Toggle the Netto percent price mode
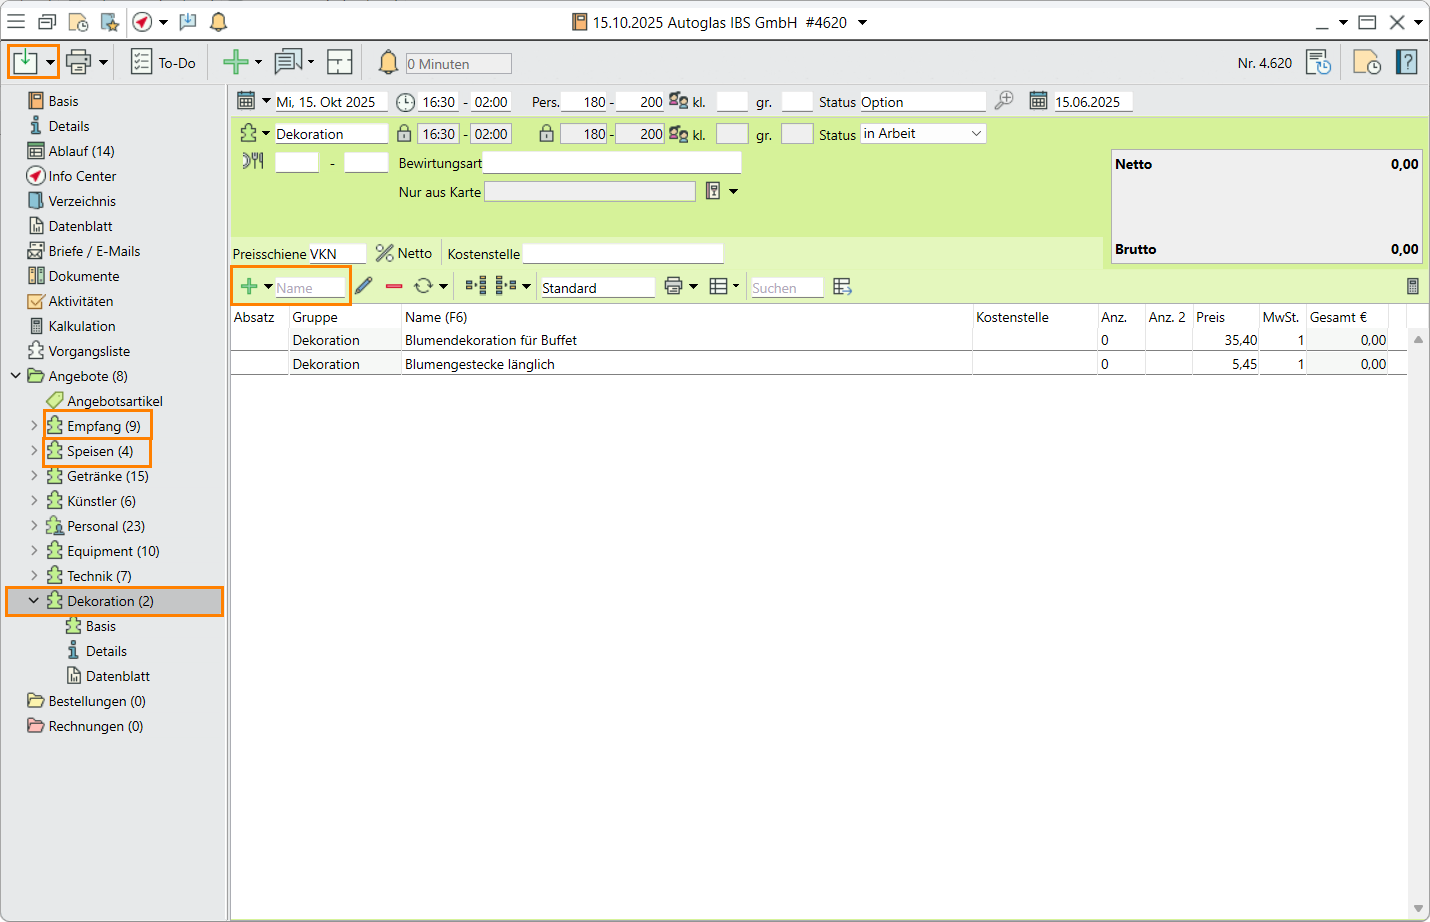 point(385,254)
